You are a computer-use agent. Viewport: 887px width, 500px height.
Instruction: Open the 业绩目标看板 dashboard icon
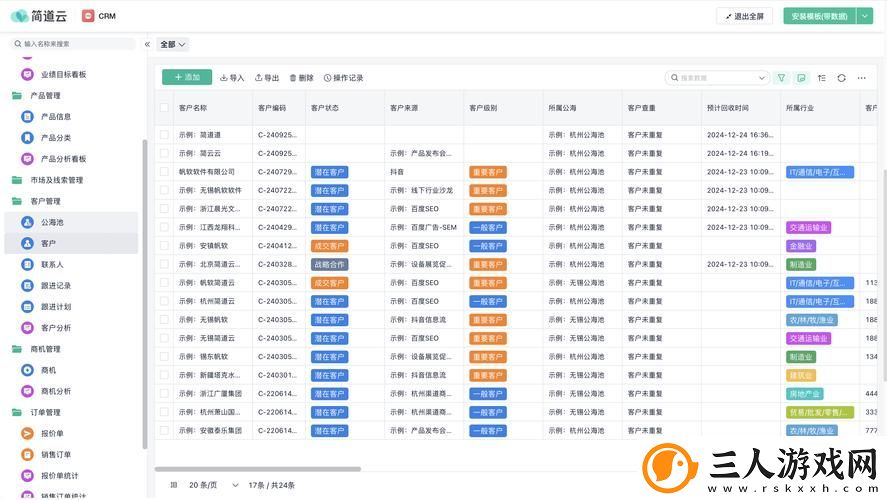27,74
